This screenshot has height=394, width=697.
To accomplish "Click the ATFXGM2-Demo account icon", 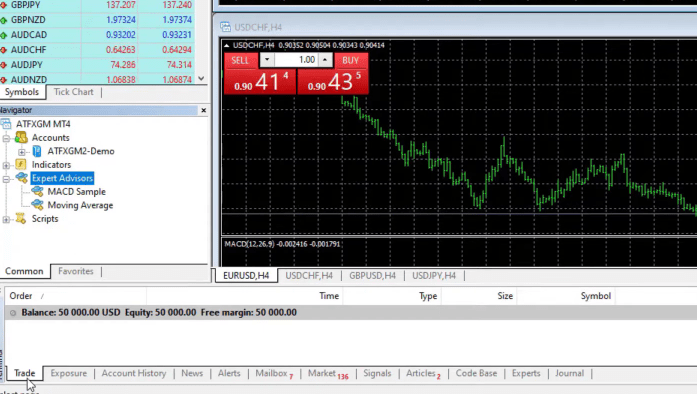I will point(37,151).
